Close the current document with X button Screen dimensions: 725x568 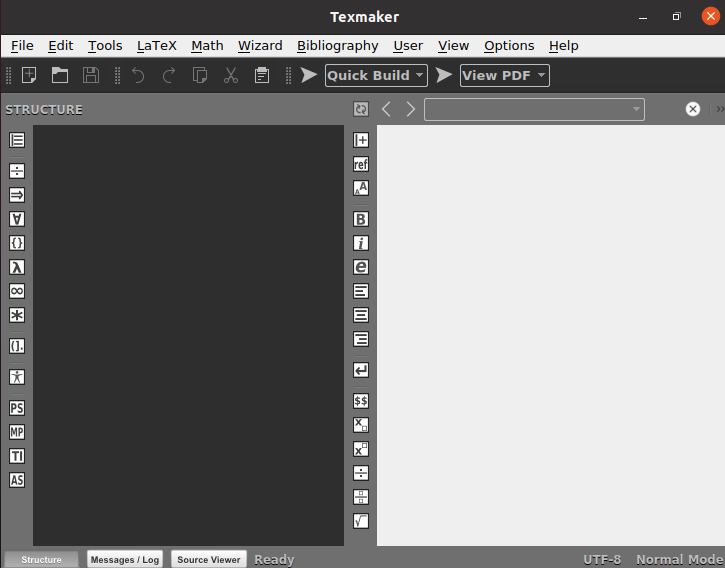click(x=693, y=109)
